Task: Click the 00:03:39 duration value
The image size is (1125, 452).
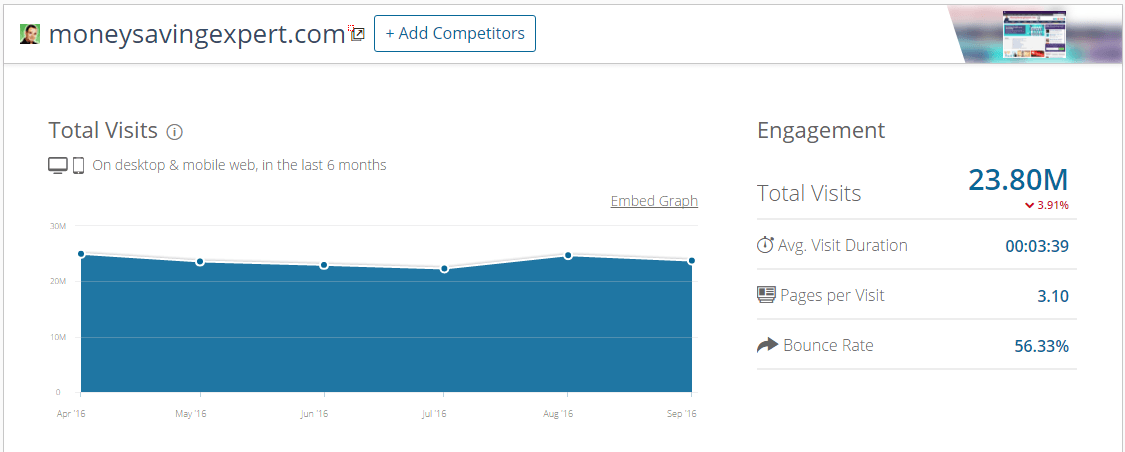Action: coord(1037,247)
